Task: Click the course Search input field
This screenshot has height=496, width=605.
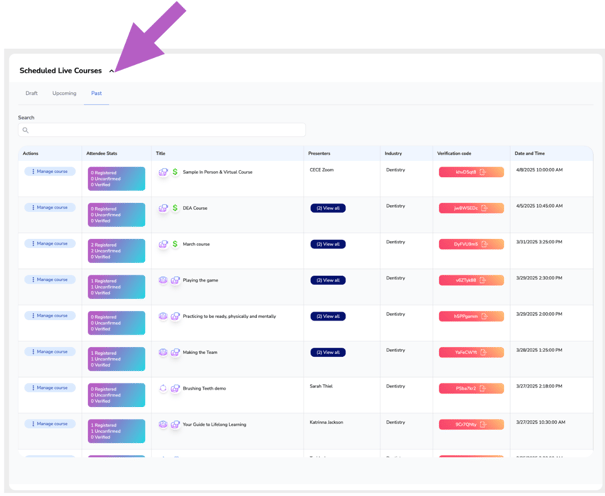Action: tap(162, 130)
